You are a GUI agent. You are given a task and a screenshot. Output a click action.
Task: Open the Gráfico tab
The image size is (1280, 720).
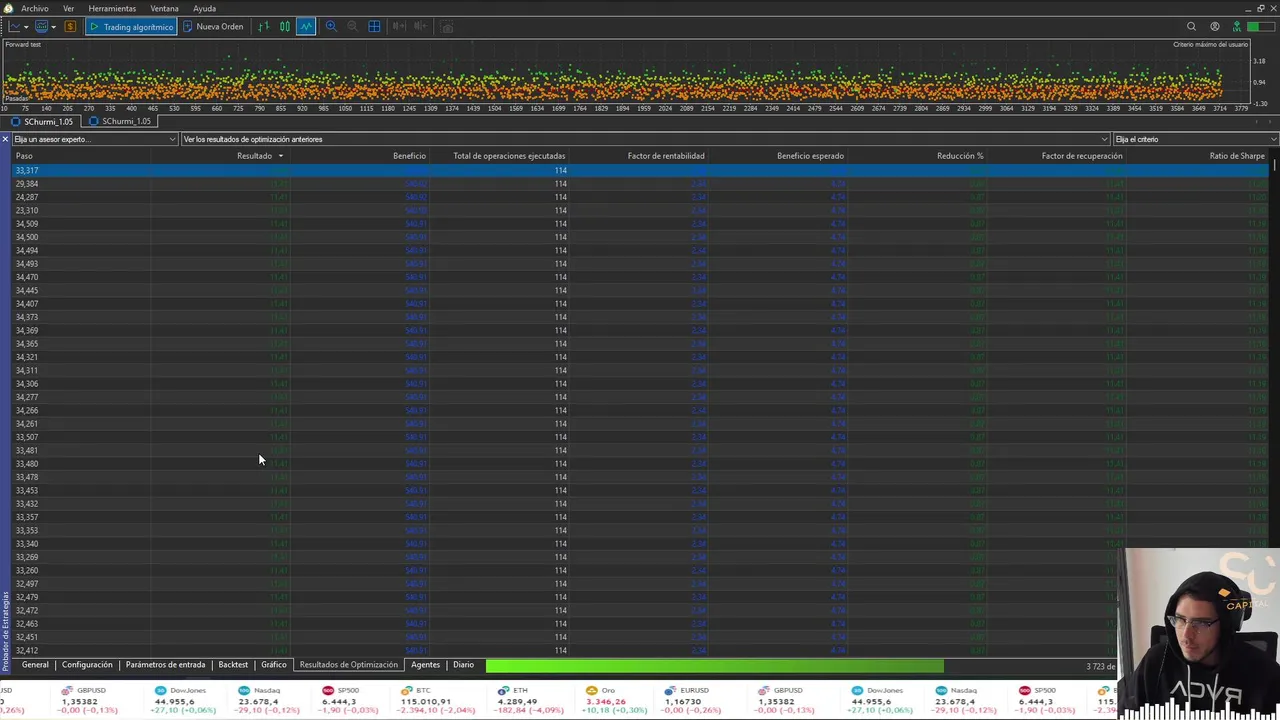click(273, 665)
